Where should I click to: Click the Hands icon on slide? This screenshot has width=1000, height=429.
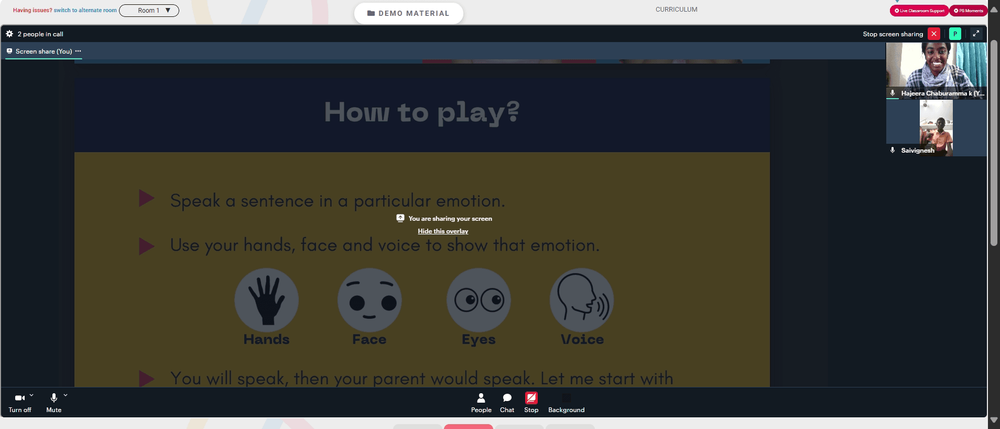267,300
